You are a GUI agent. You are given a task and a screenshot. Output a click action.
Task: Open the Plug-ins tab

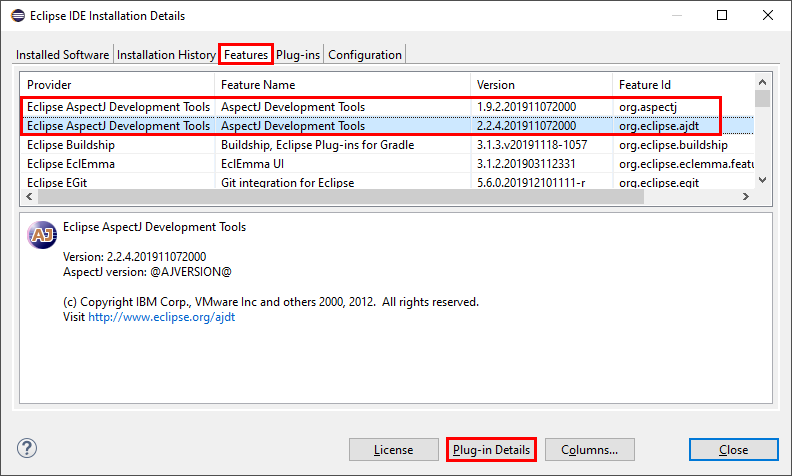click(x=298, y=55)
